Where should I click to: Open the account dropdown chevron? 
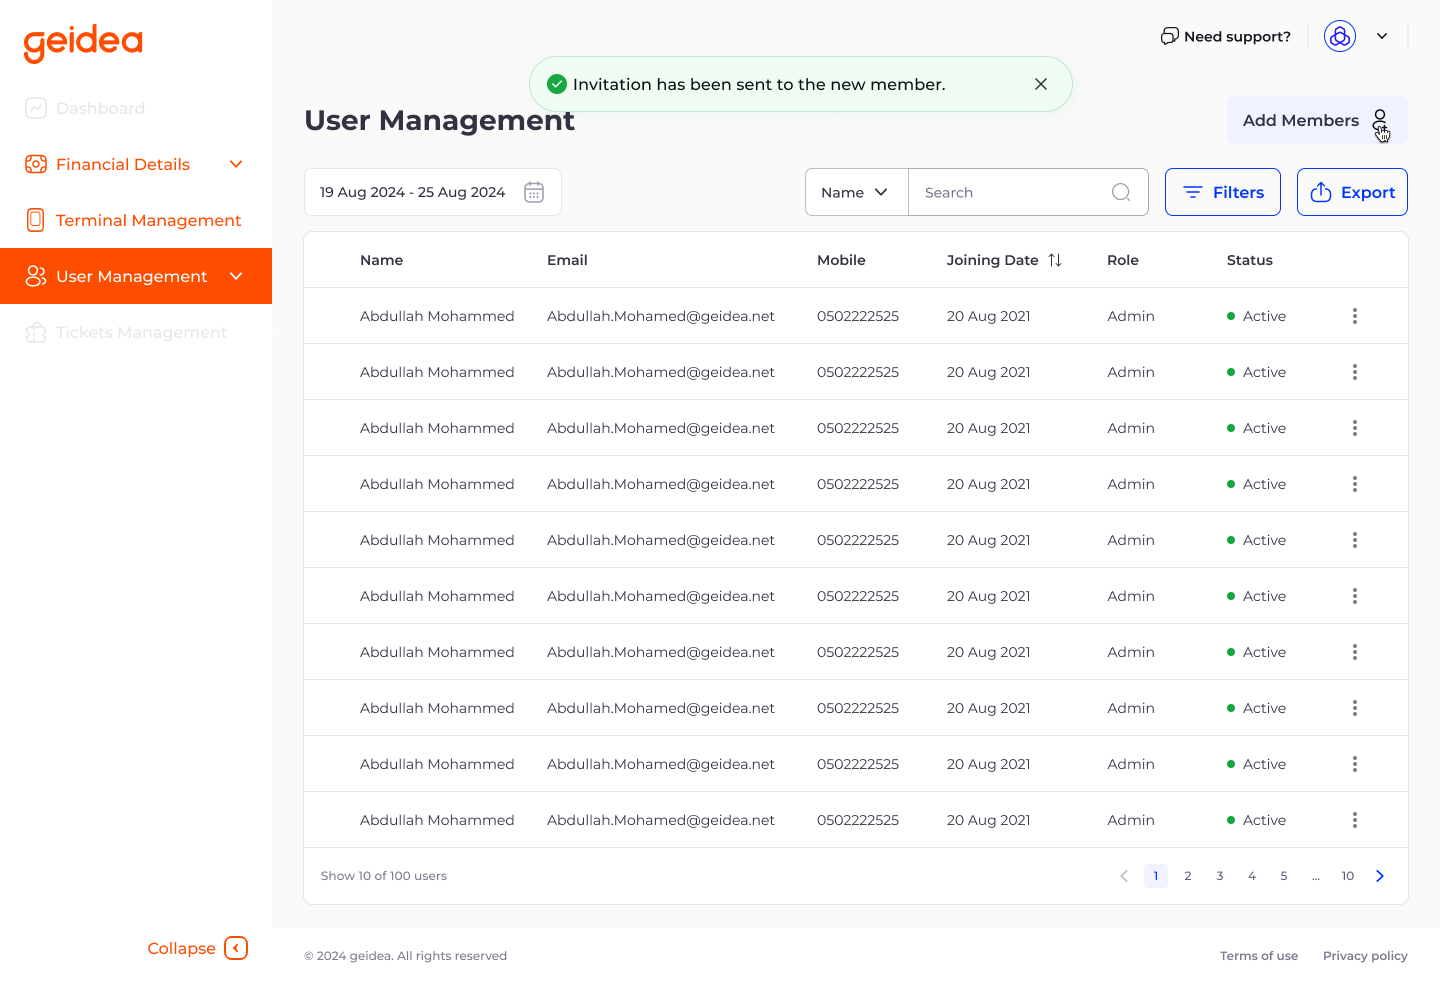click(x=1382, y=36)
